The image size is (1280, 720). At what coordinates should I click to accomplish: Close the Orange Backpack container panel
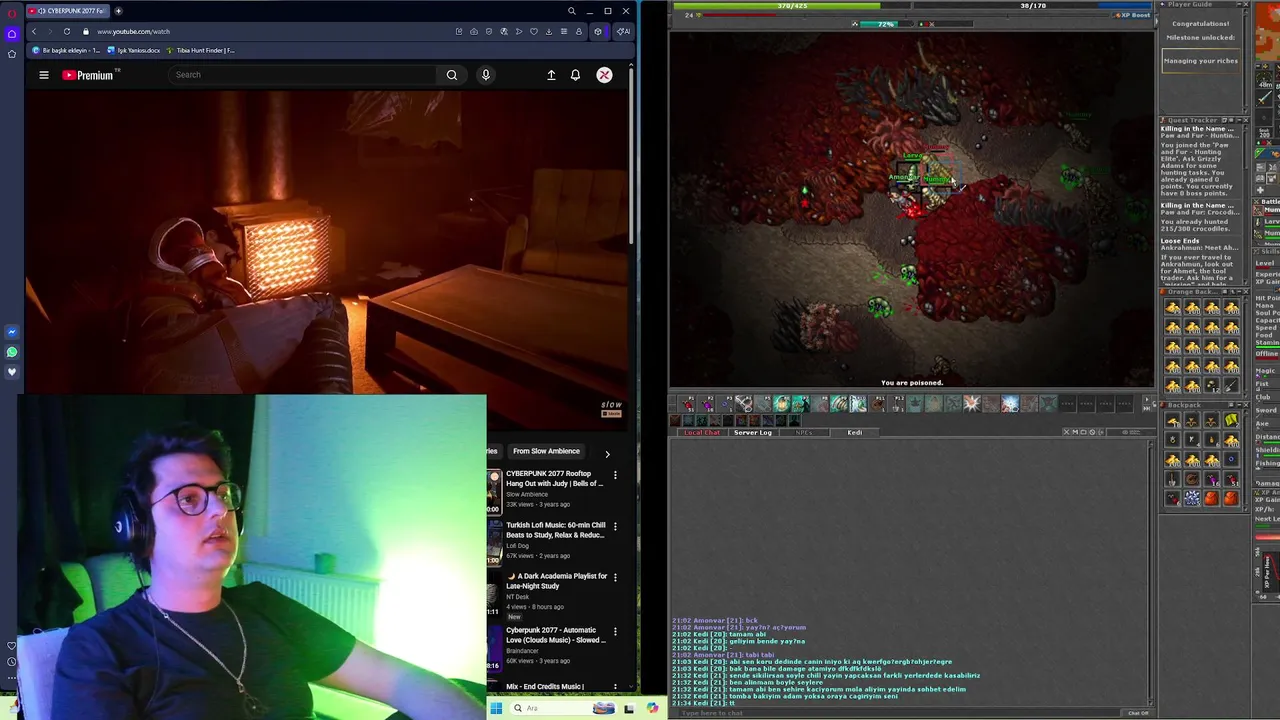[1245, 292]
